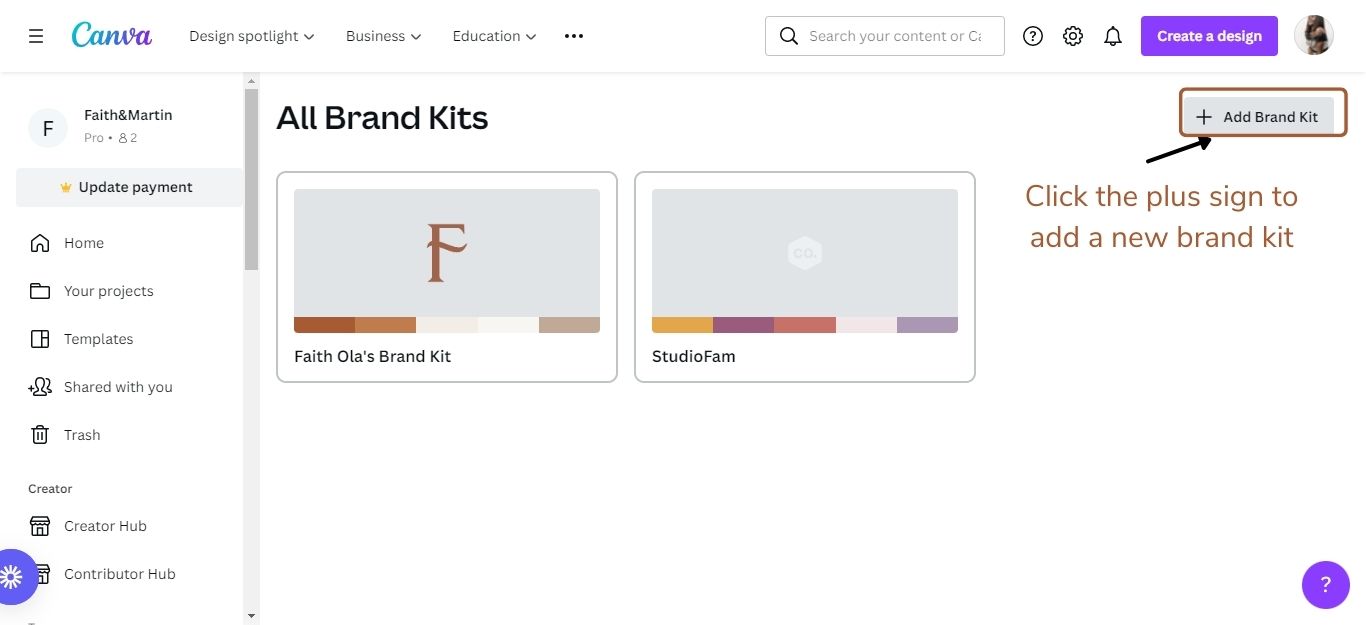Click the search your content field
Image resolution: width=1366 pixels, height=625 pixels.
[885, 36]
